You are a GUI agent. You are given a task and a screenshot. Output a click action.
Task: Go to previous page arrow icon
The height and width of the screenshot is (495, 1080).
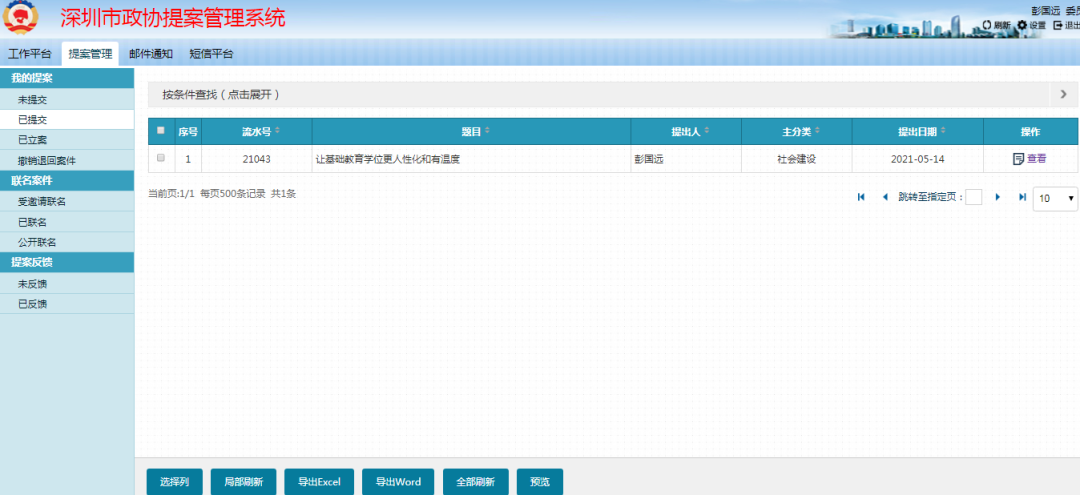(885, 198)
